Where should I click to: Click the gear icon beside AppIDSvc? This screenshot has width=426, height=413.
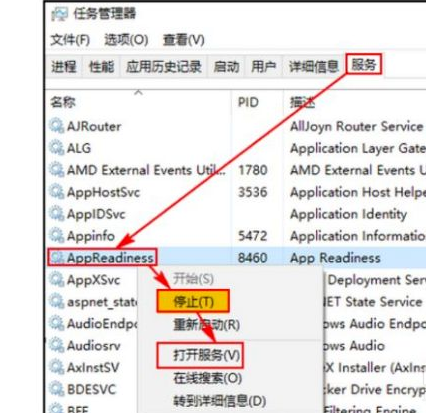pos(57,214)
